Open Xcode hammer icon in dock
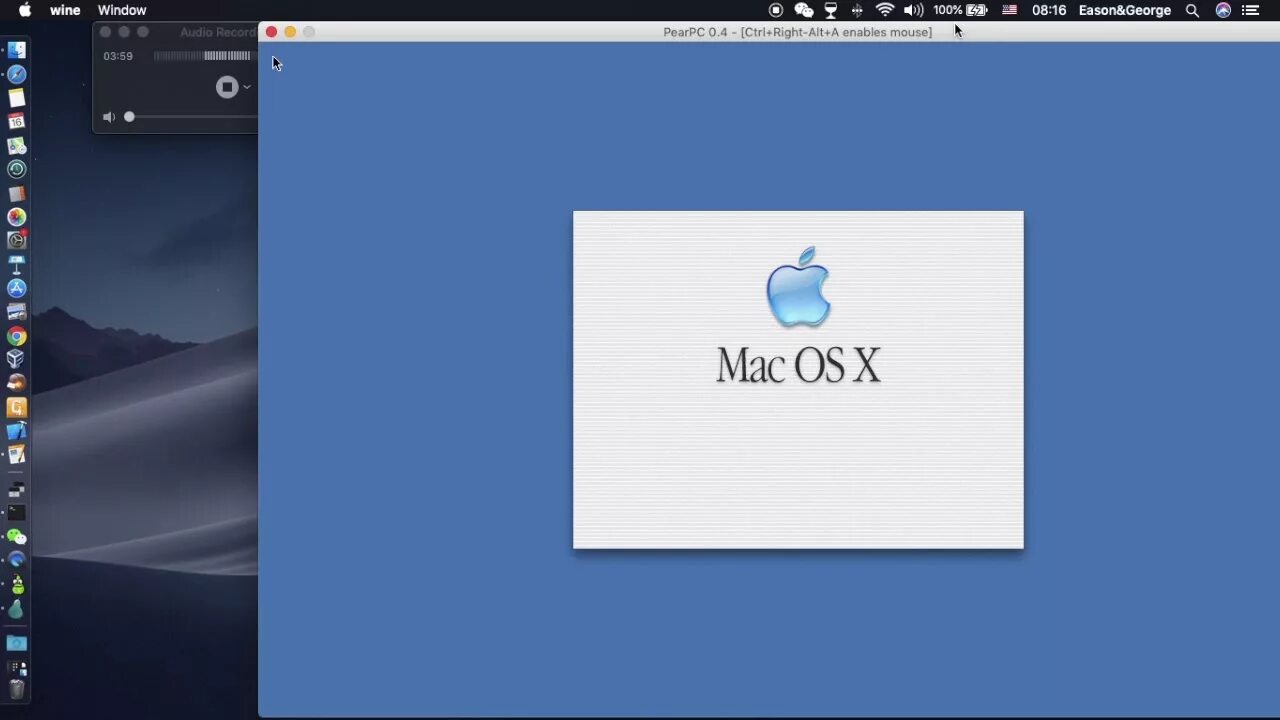The width and height of the screenshot is (1280, 720). coord(17,431)
